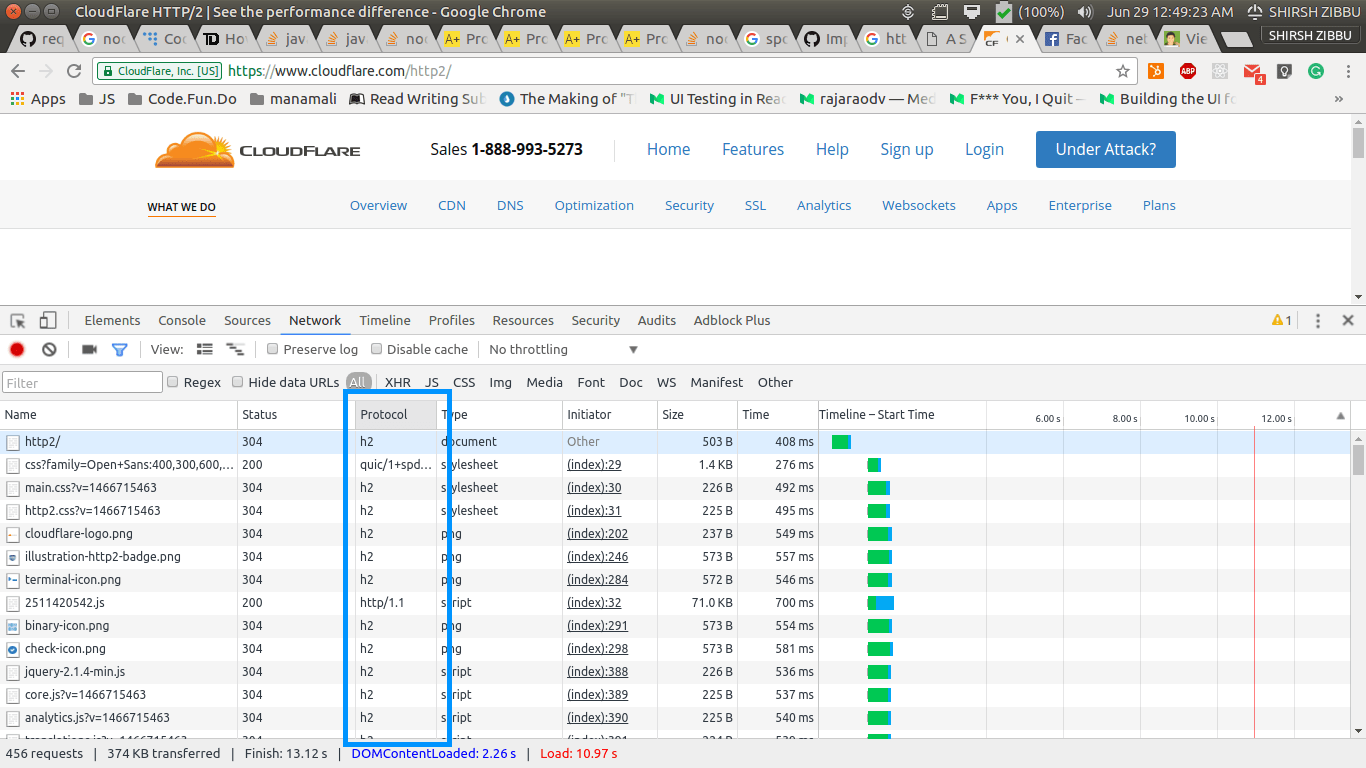The width and height of the screenshot is (1366, 768).
Task: Click the orange HubSpot extension icon
Action: coord(1156,71)
